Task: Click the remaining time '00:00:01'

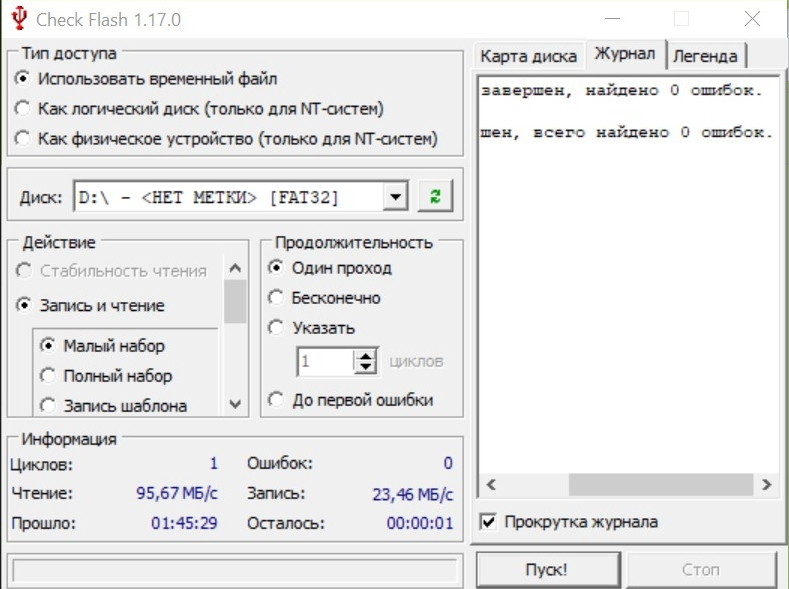Action: point(420,523)
